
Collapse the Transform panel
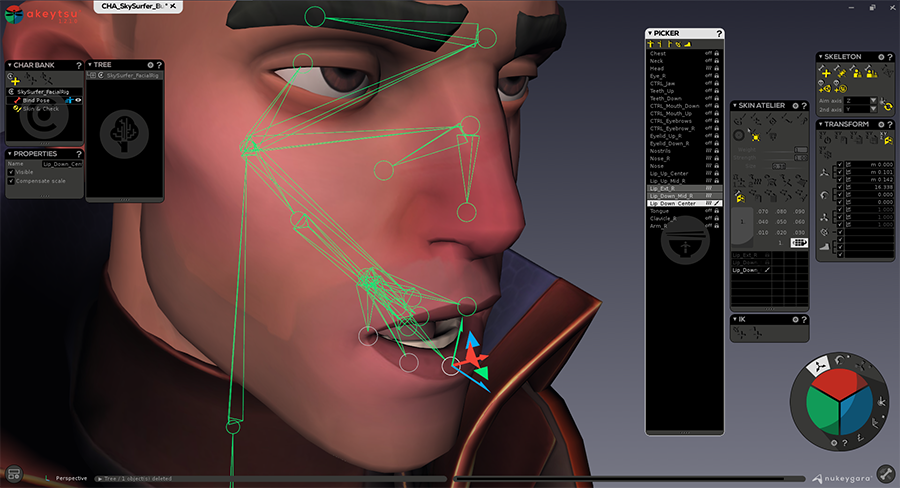pos(820,124)
